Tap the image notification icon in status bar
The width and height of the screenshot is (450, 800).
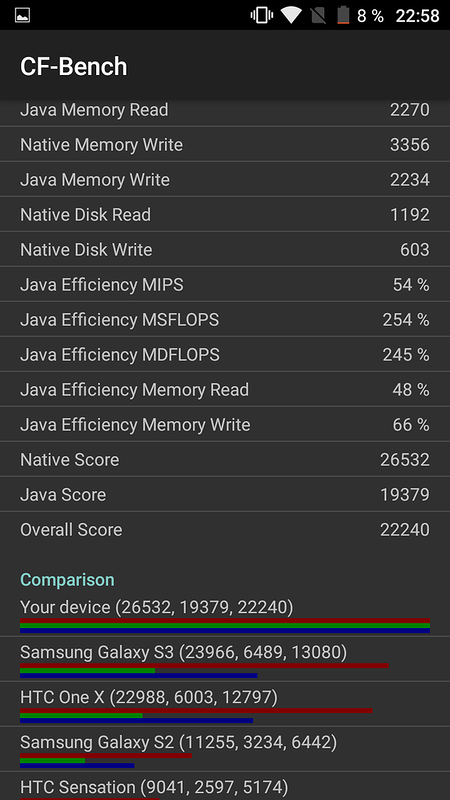22,15
